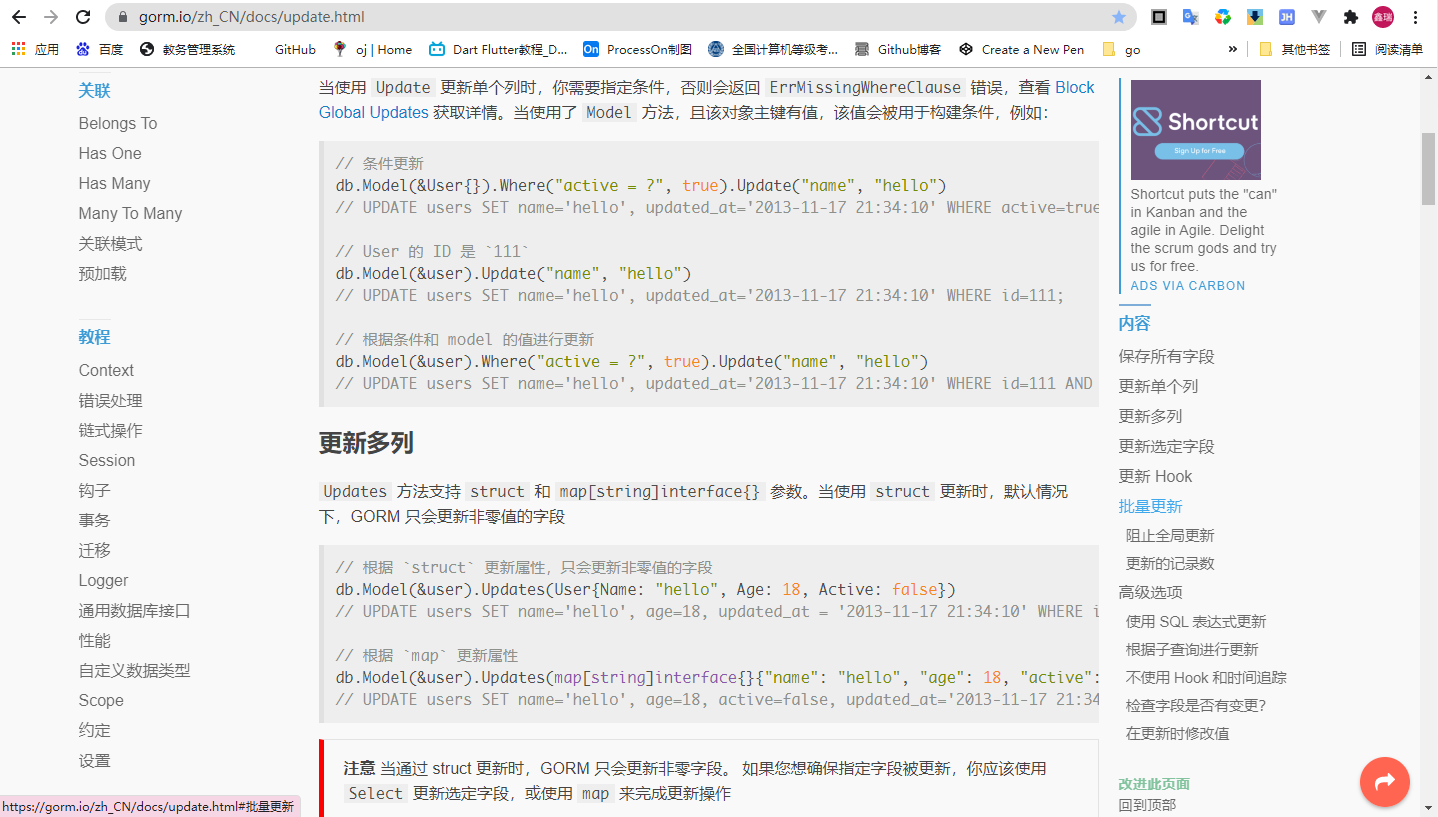
Task: Go to Many To Many in sidebar
Action: pos(131,213)
